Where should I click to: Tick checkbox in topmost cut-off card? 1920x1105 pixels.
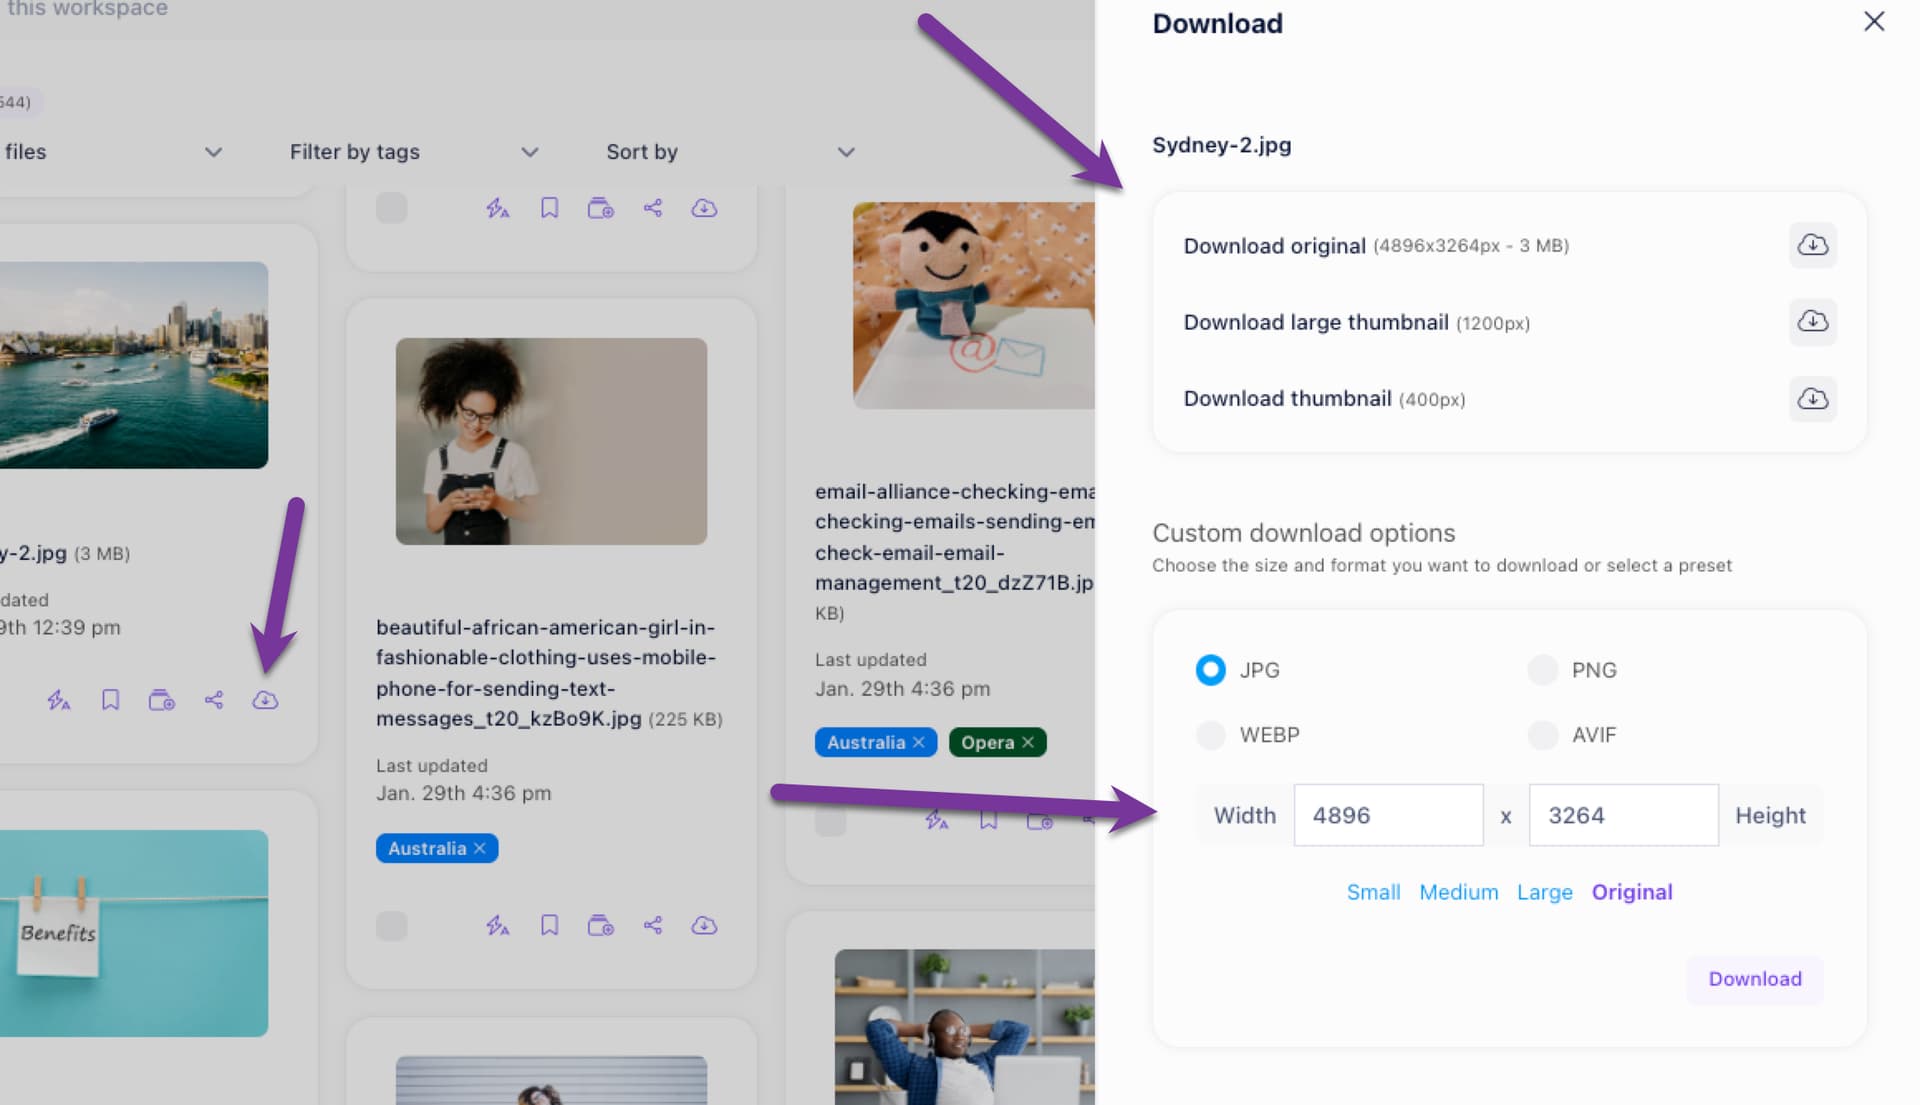pyautogui.click(x=391, y=208)
